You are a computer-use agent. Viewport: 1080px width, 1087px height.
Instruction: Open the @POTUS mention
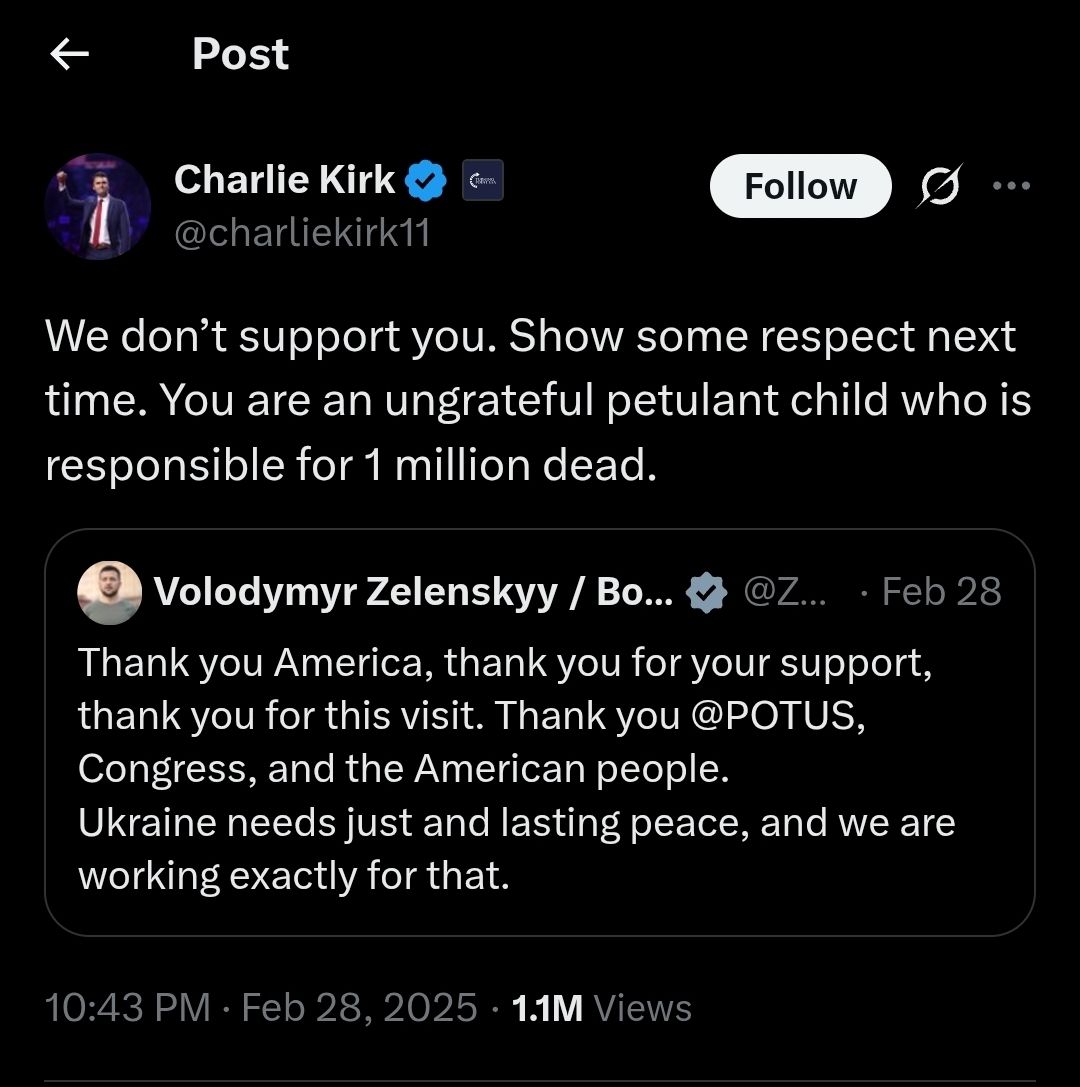click(775, 715)
